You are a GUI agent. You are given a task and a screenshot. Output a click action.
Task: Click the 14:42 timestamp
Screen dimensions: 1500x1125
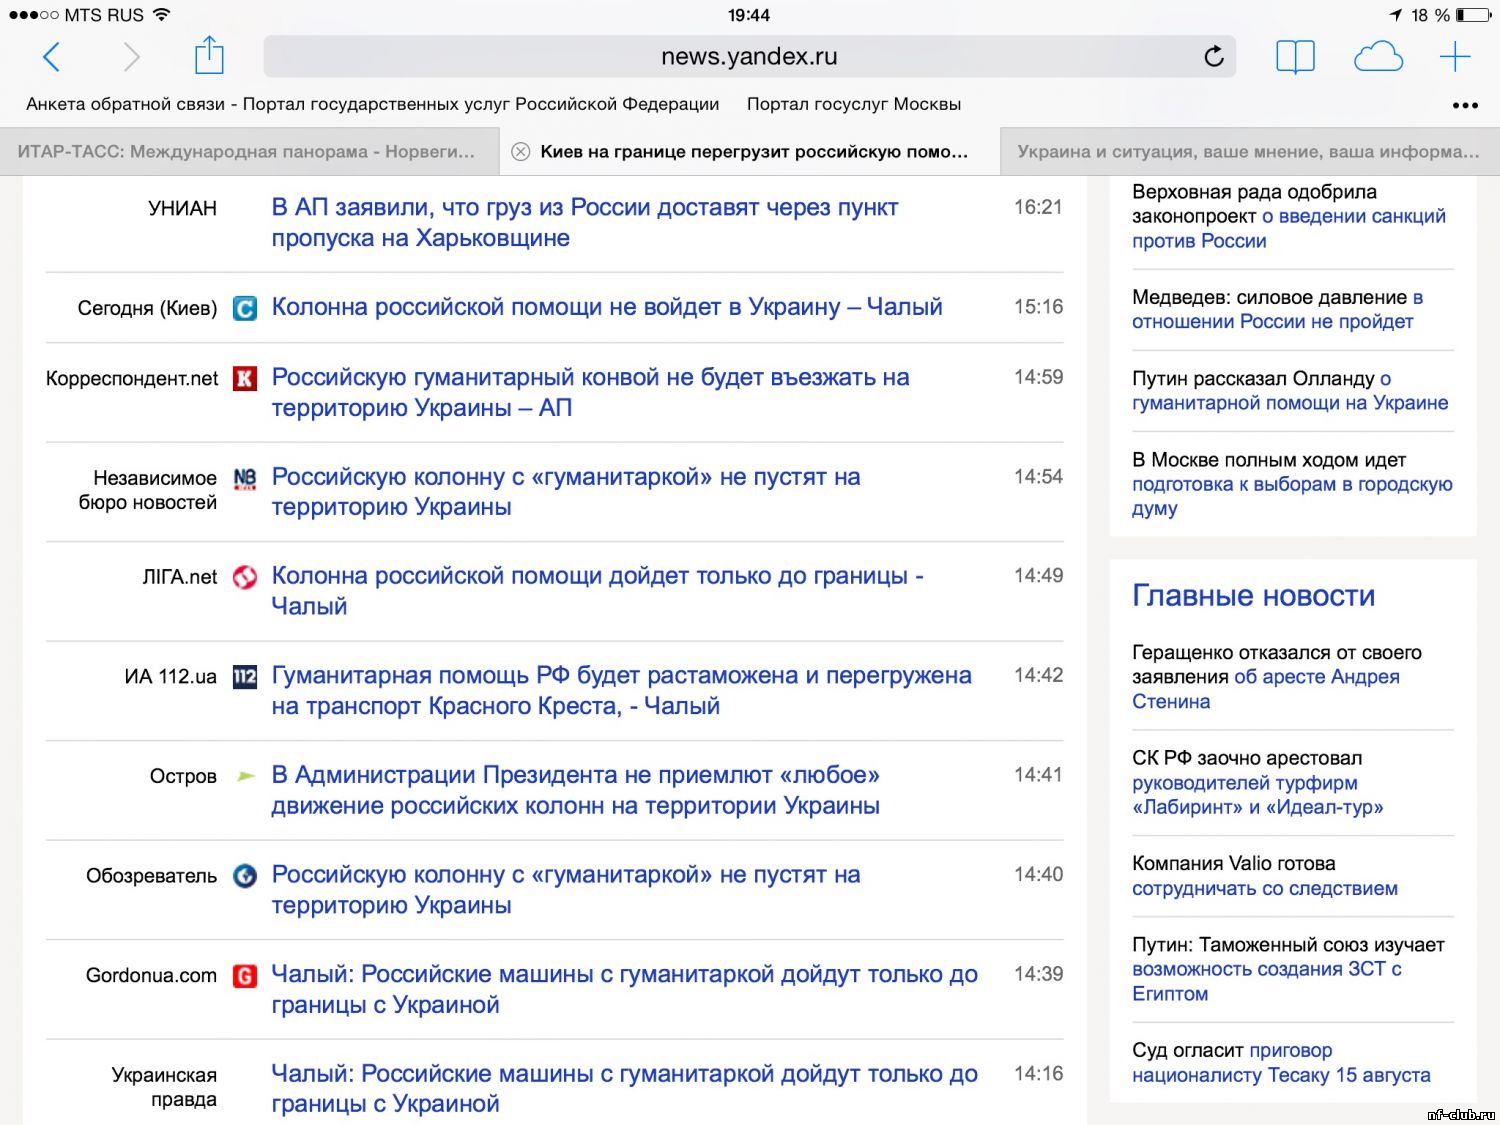1038,675
